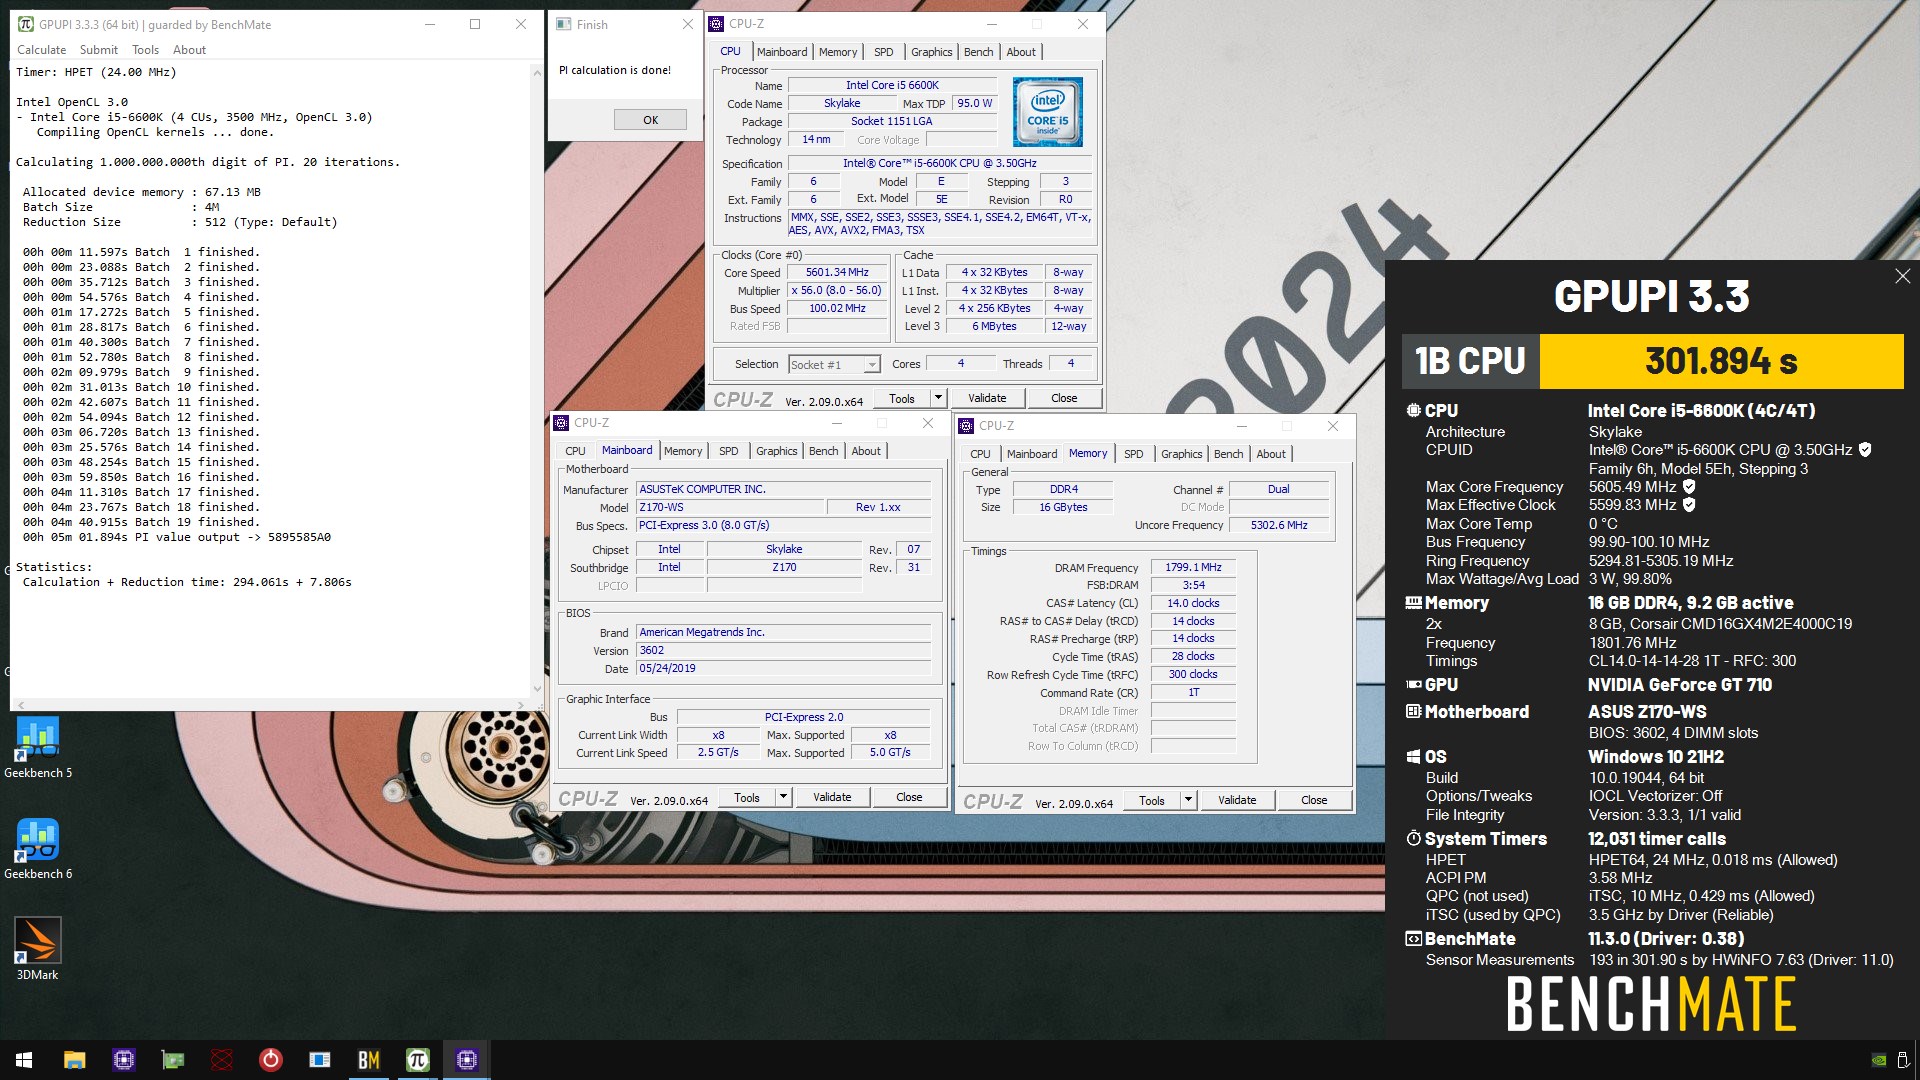Screen dimensions: 1920x1080
Task: Click the Memory section icon in BenchMate
Action: tap(1413, 603)
